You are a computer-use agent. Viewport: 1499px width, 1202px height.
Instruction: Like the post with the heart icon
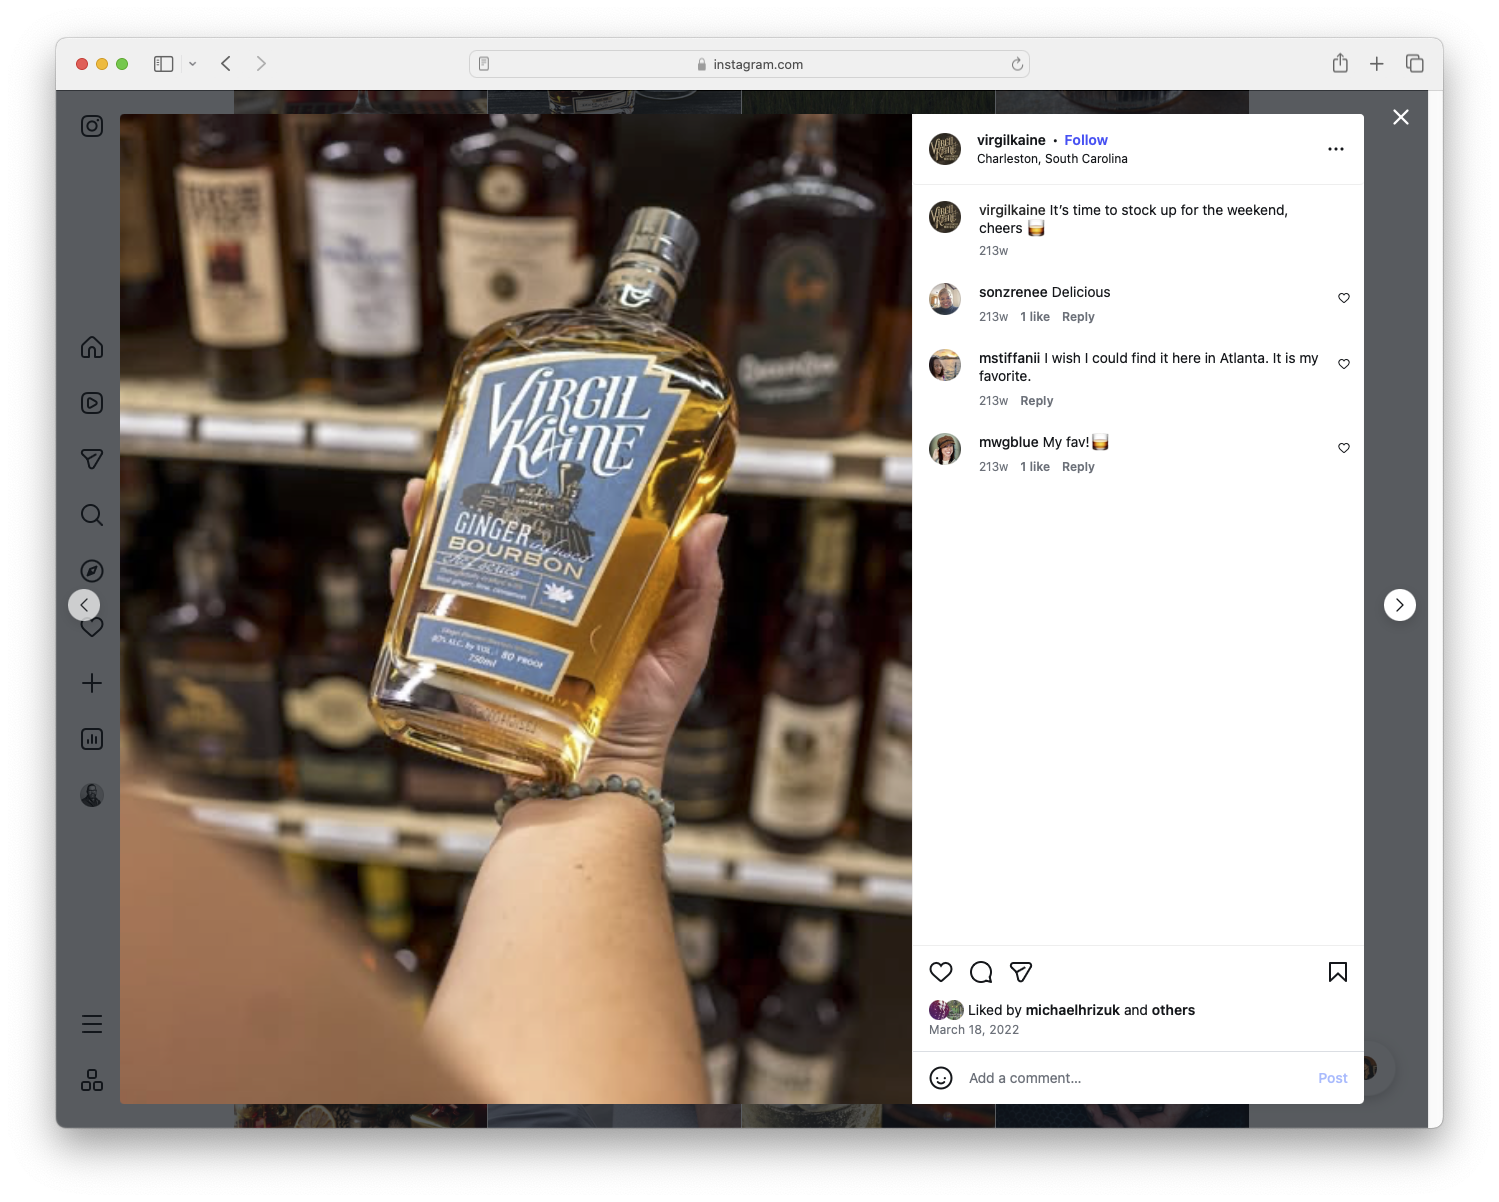[940, 971]
